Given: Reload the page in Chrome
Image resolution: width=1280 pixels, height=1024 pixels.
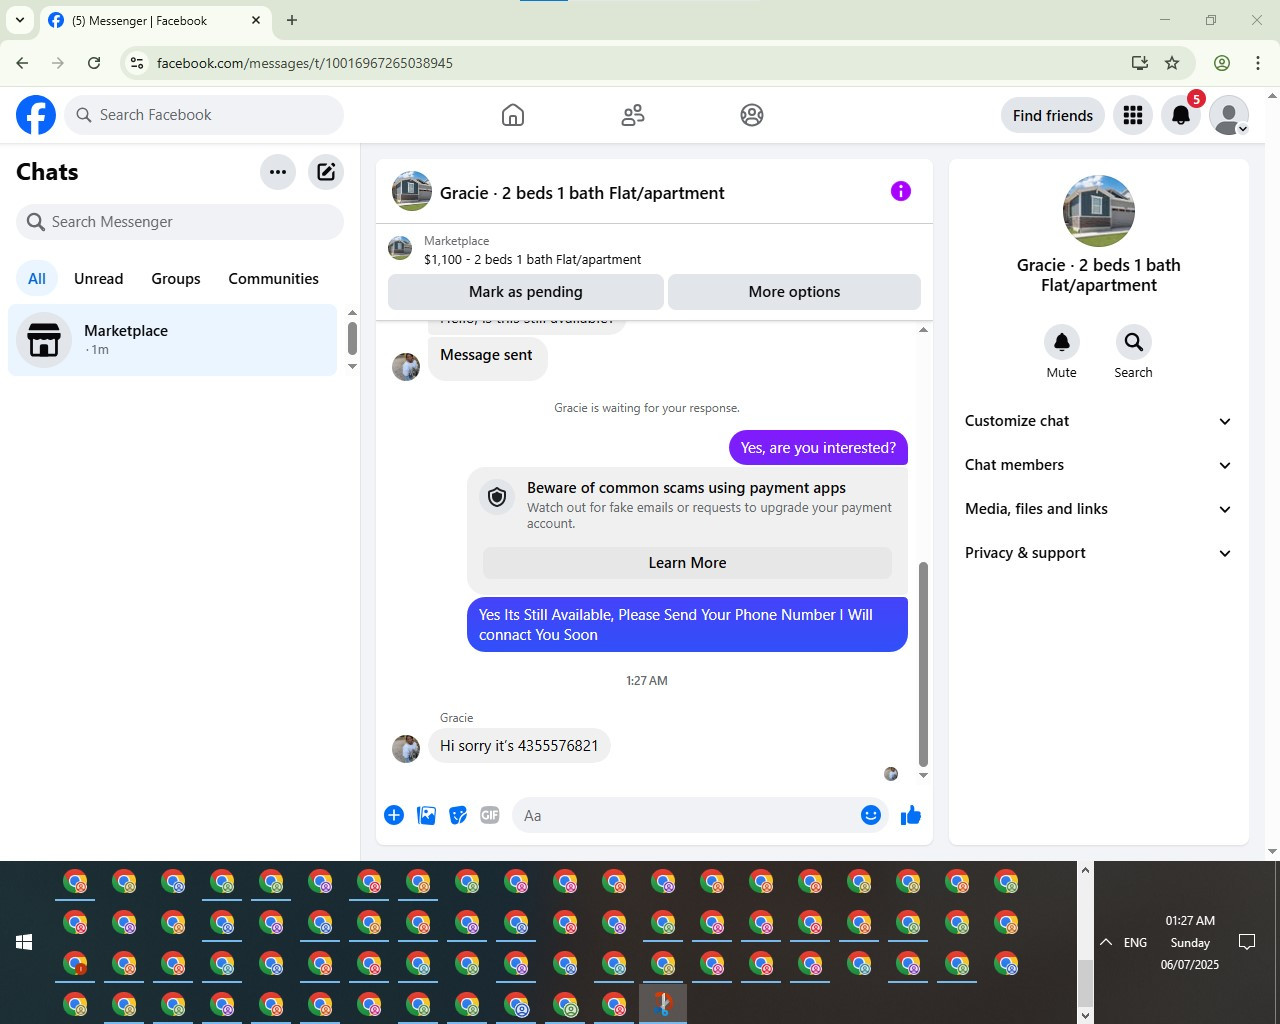Looking at the screenshot, I should coord(94,63).
